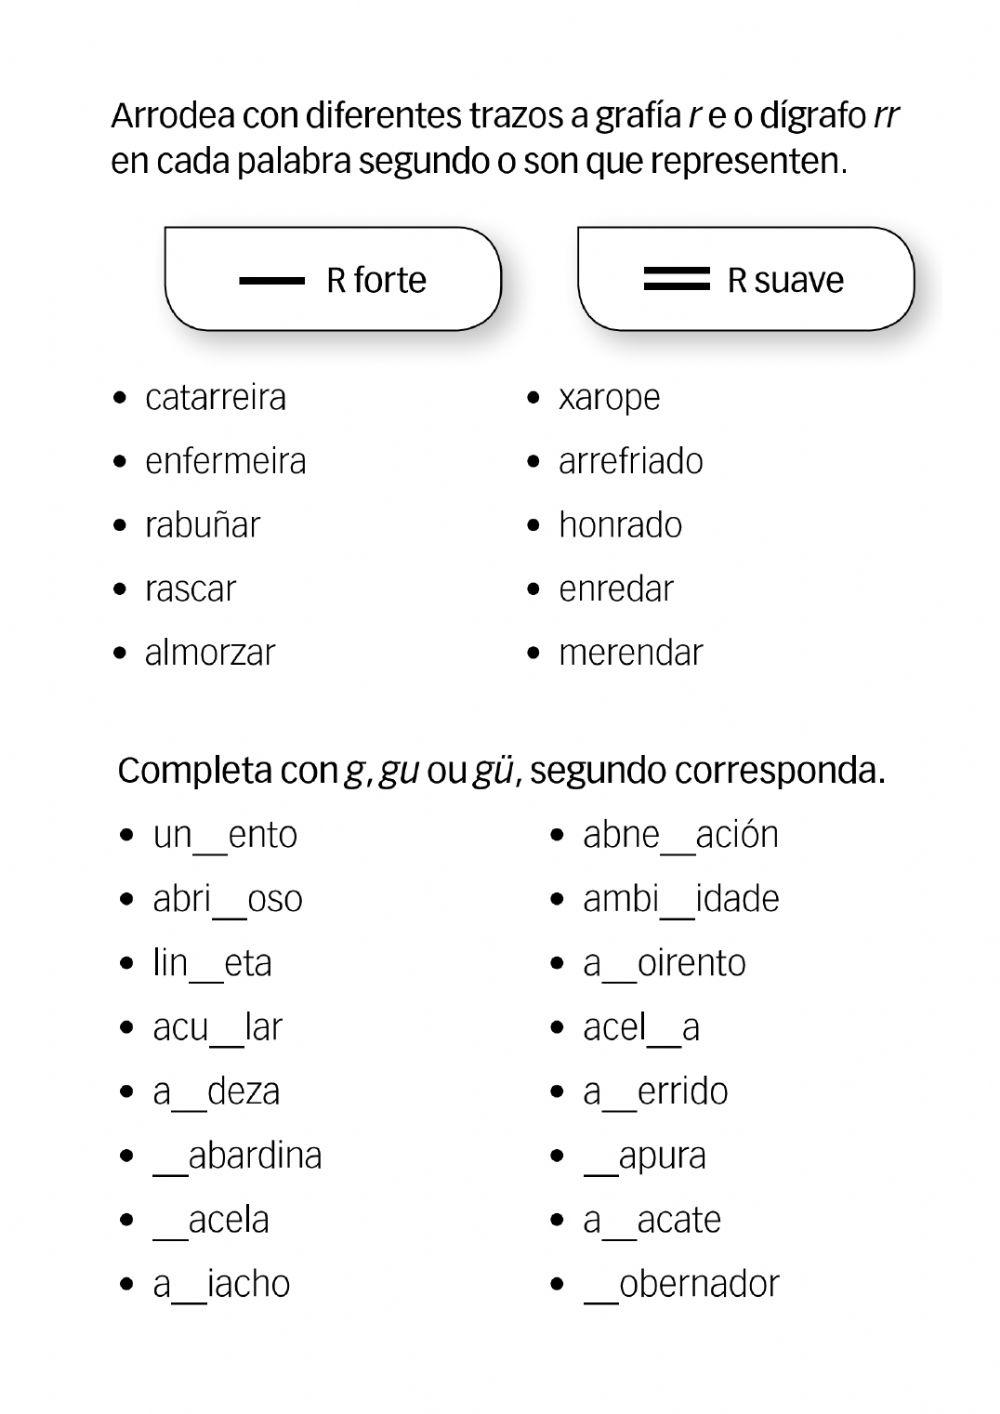The width and height of the screenshot is (1000, 1414).
Task: Click on the word merendar
Action: (630, 653)
